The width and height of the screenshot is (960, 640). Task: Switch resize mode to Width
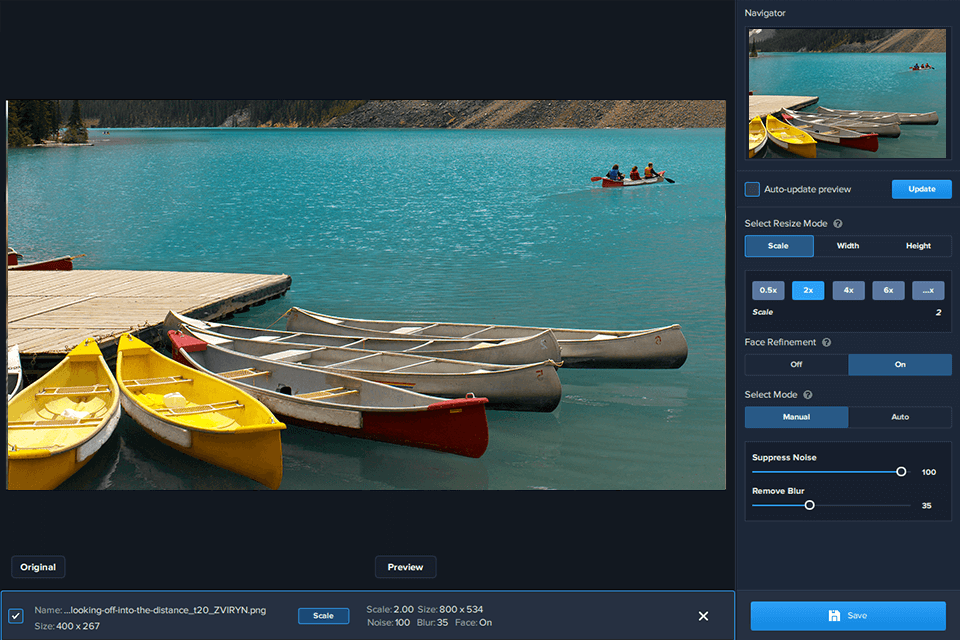tap(848, 246)
